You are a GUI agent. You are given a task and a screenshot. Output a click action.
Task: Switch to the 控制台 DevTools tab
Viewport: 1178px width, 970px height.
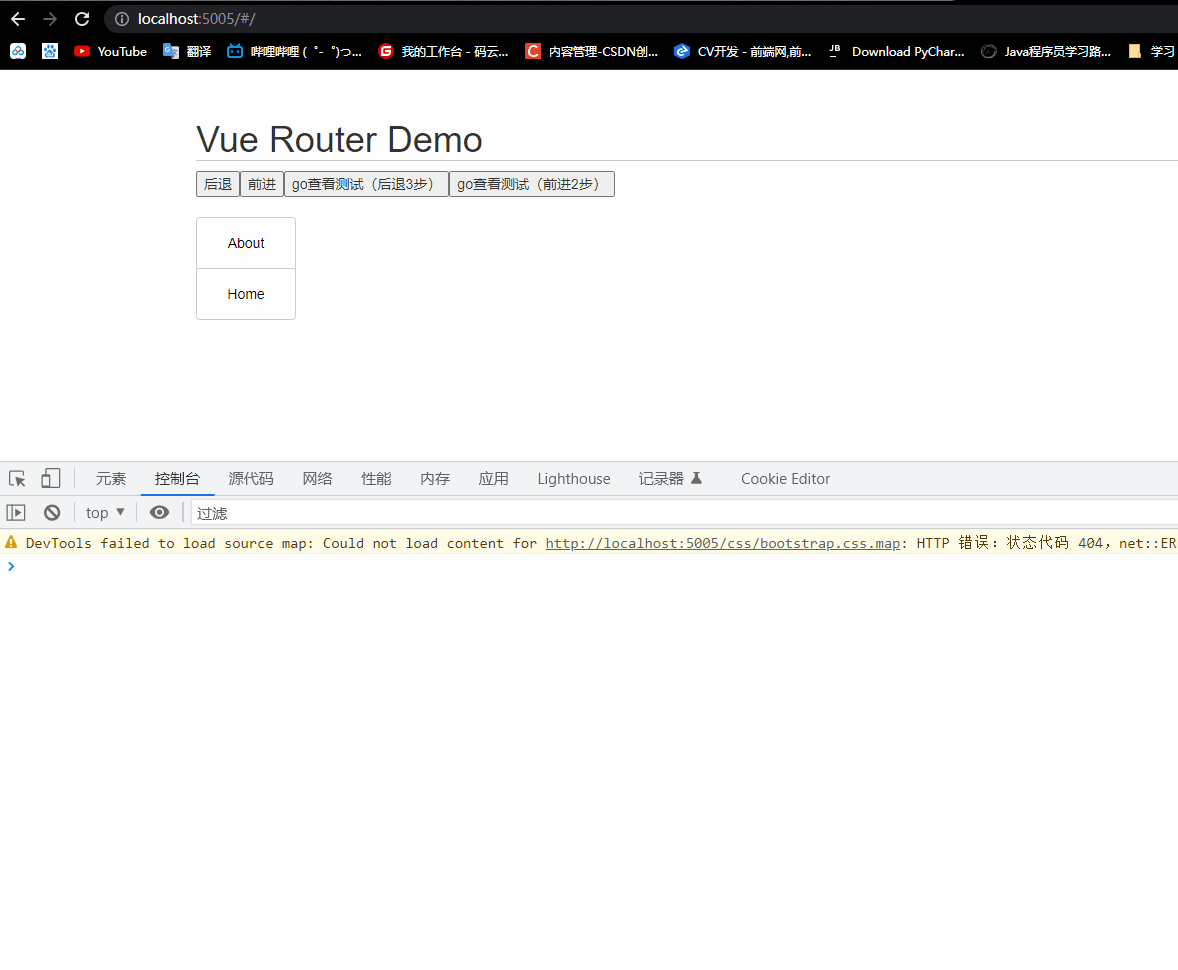pyautogui.click(x=177, y=479)
